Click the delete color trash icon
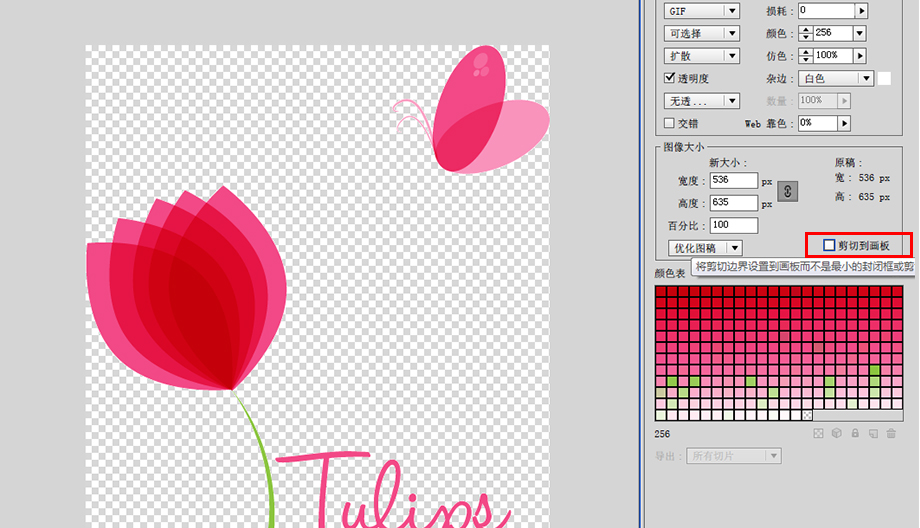This screenshot has height=528, width=920. click(890, 433)
